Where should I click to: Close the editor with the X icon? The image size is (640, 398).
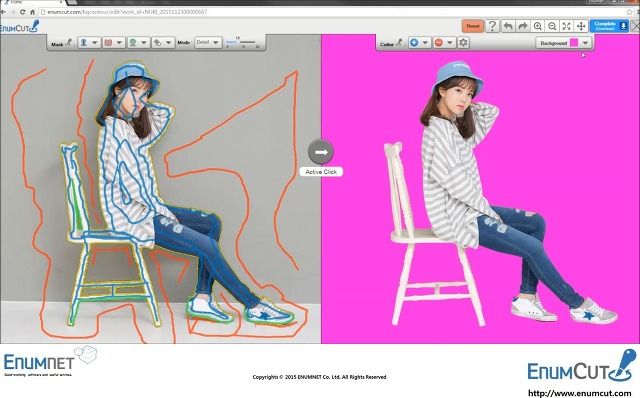636,26
